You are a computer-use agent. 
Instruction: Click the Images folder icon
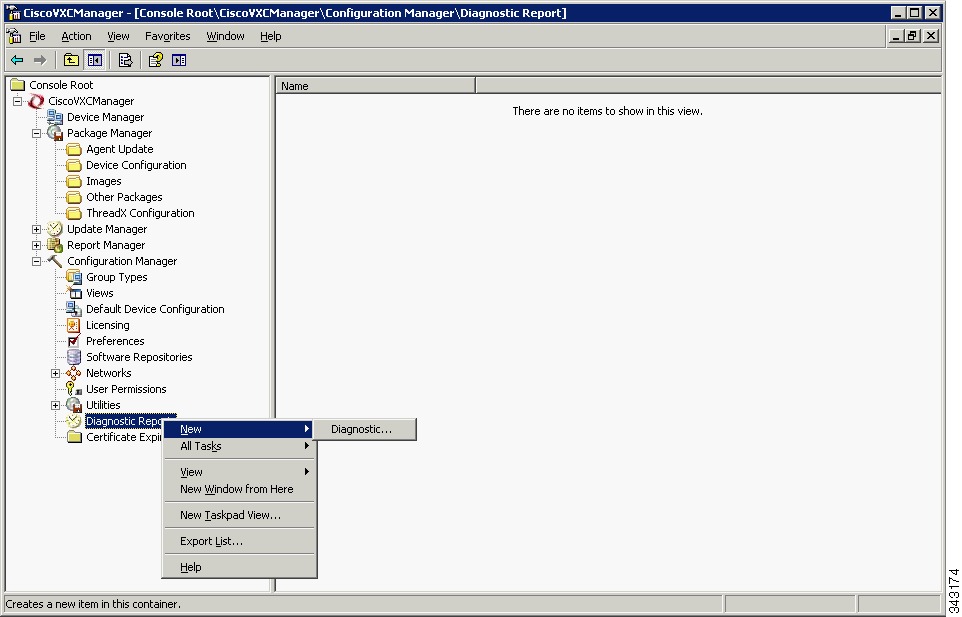coord(74,181)
